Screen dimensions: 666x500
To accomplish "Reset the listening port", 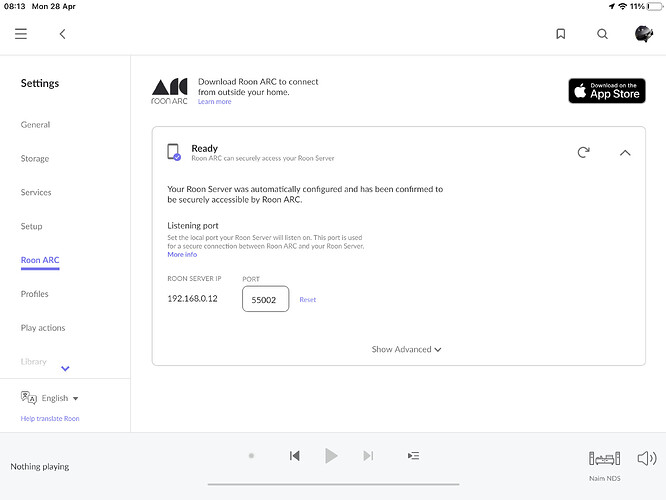I will pyautogui.click(x=308, y=299).
